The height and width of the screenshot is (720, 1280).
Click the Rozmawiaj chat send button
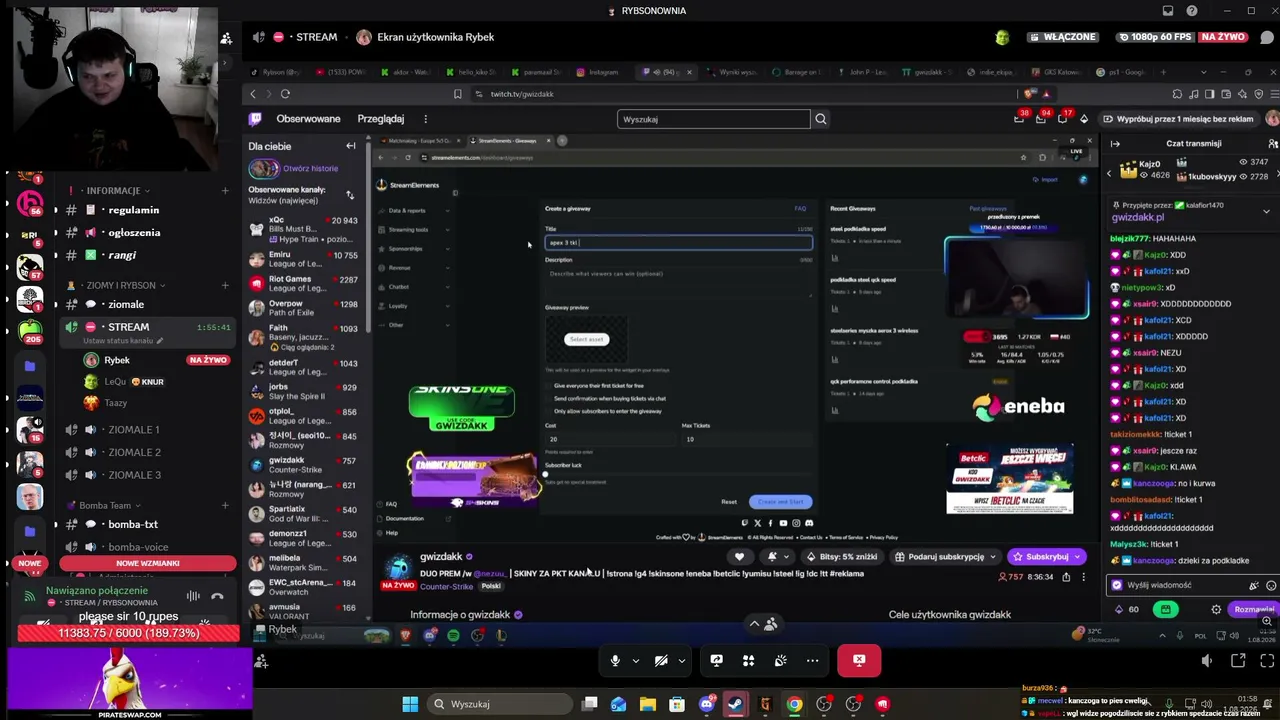1254,609
